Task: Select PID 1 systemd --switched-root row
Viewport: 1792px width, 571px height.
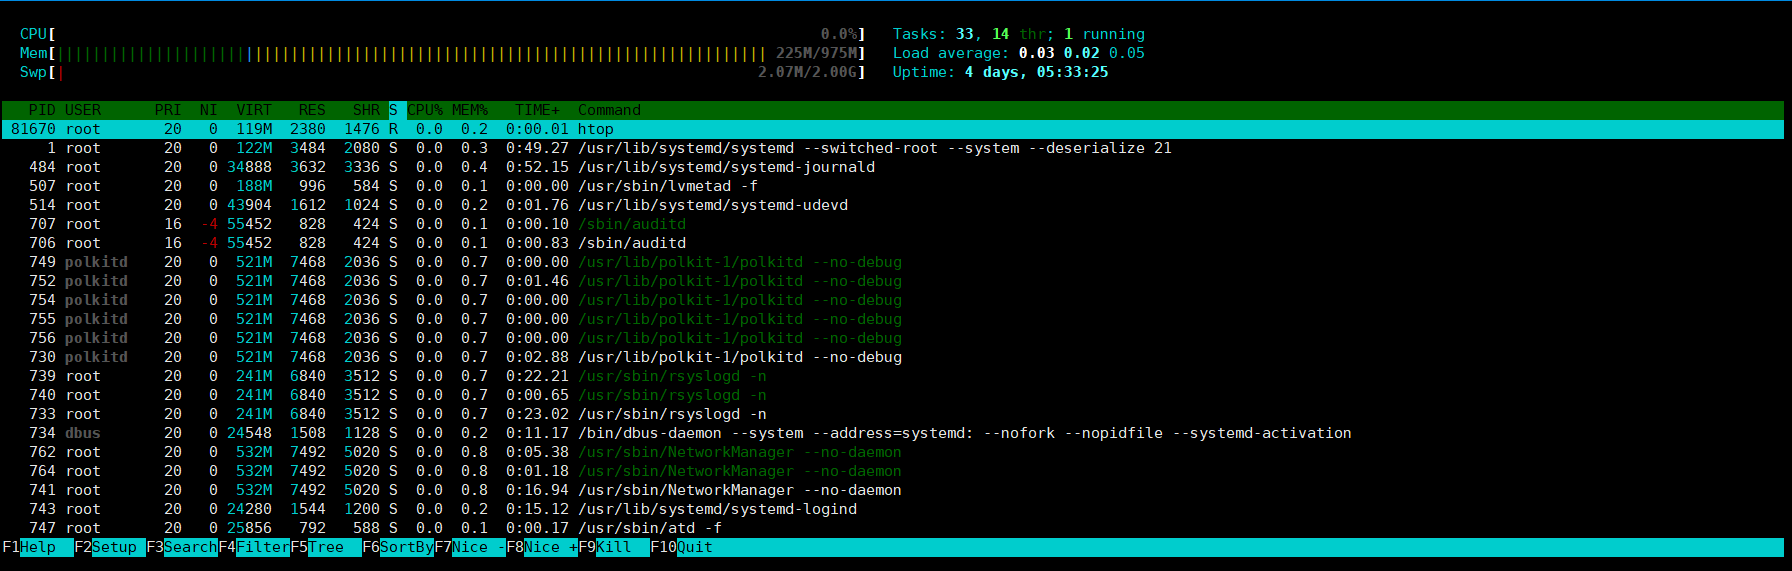Action: (x=893, y=148)
